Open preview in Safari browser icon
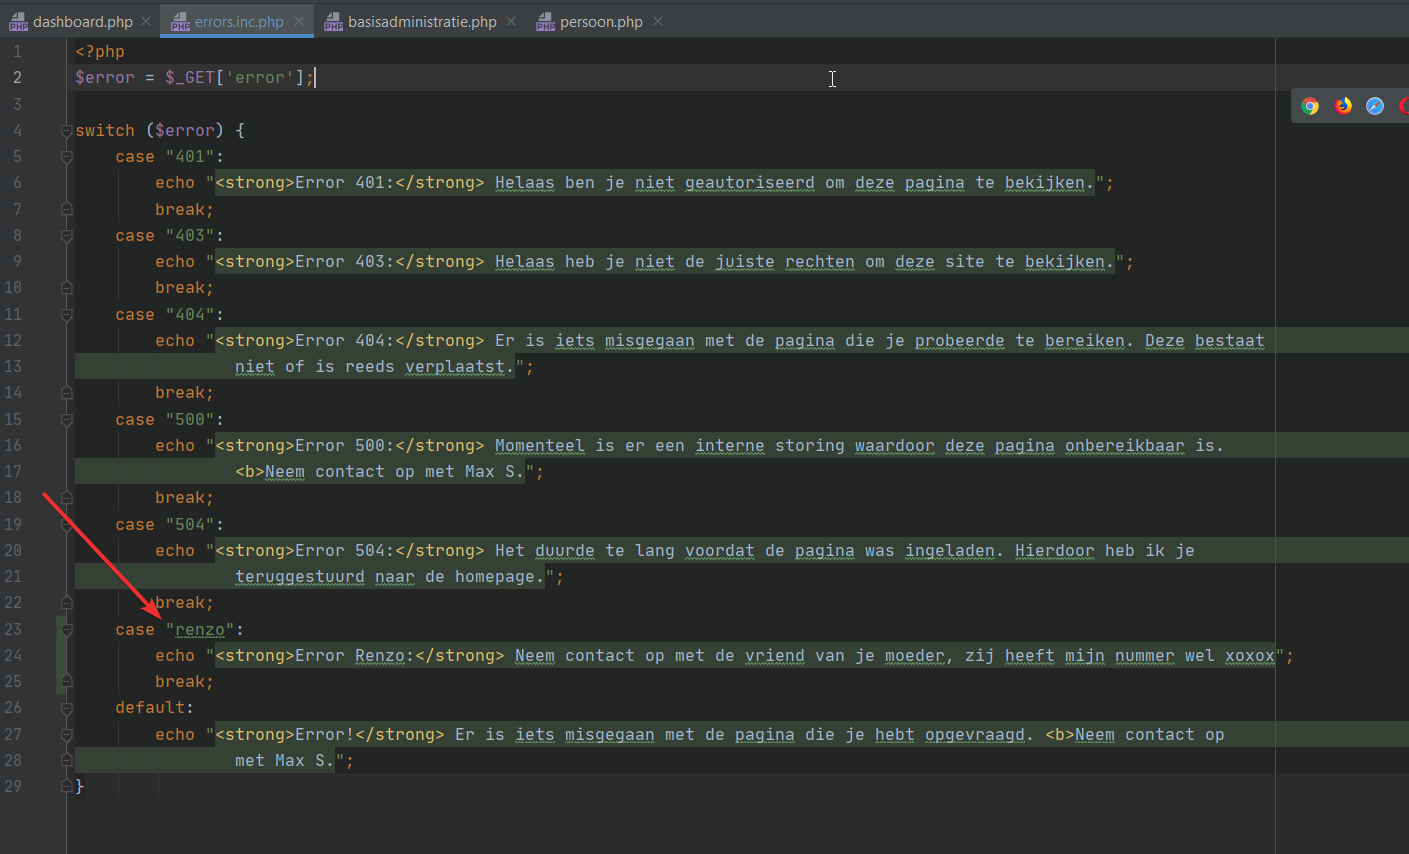 point(1375,106)
